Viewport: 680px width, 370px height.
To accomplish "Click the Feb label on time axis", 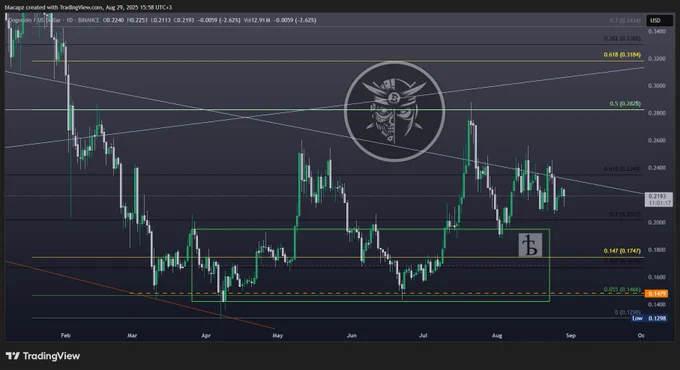I will coord(65,335).
